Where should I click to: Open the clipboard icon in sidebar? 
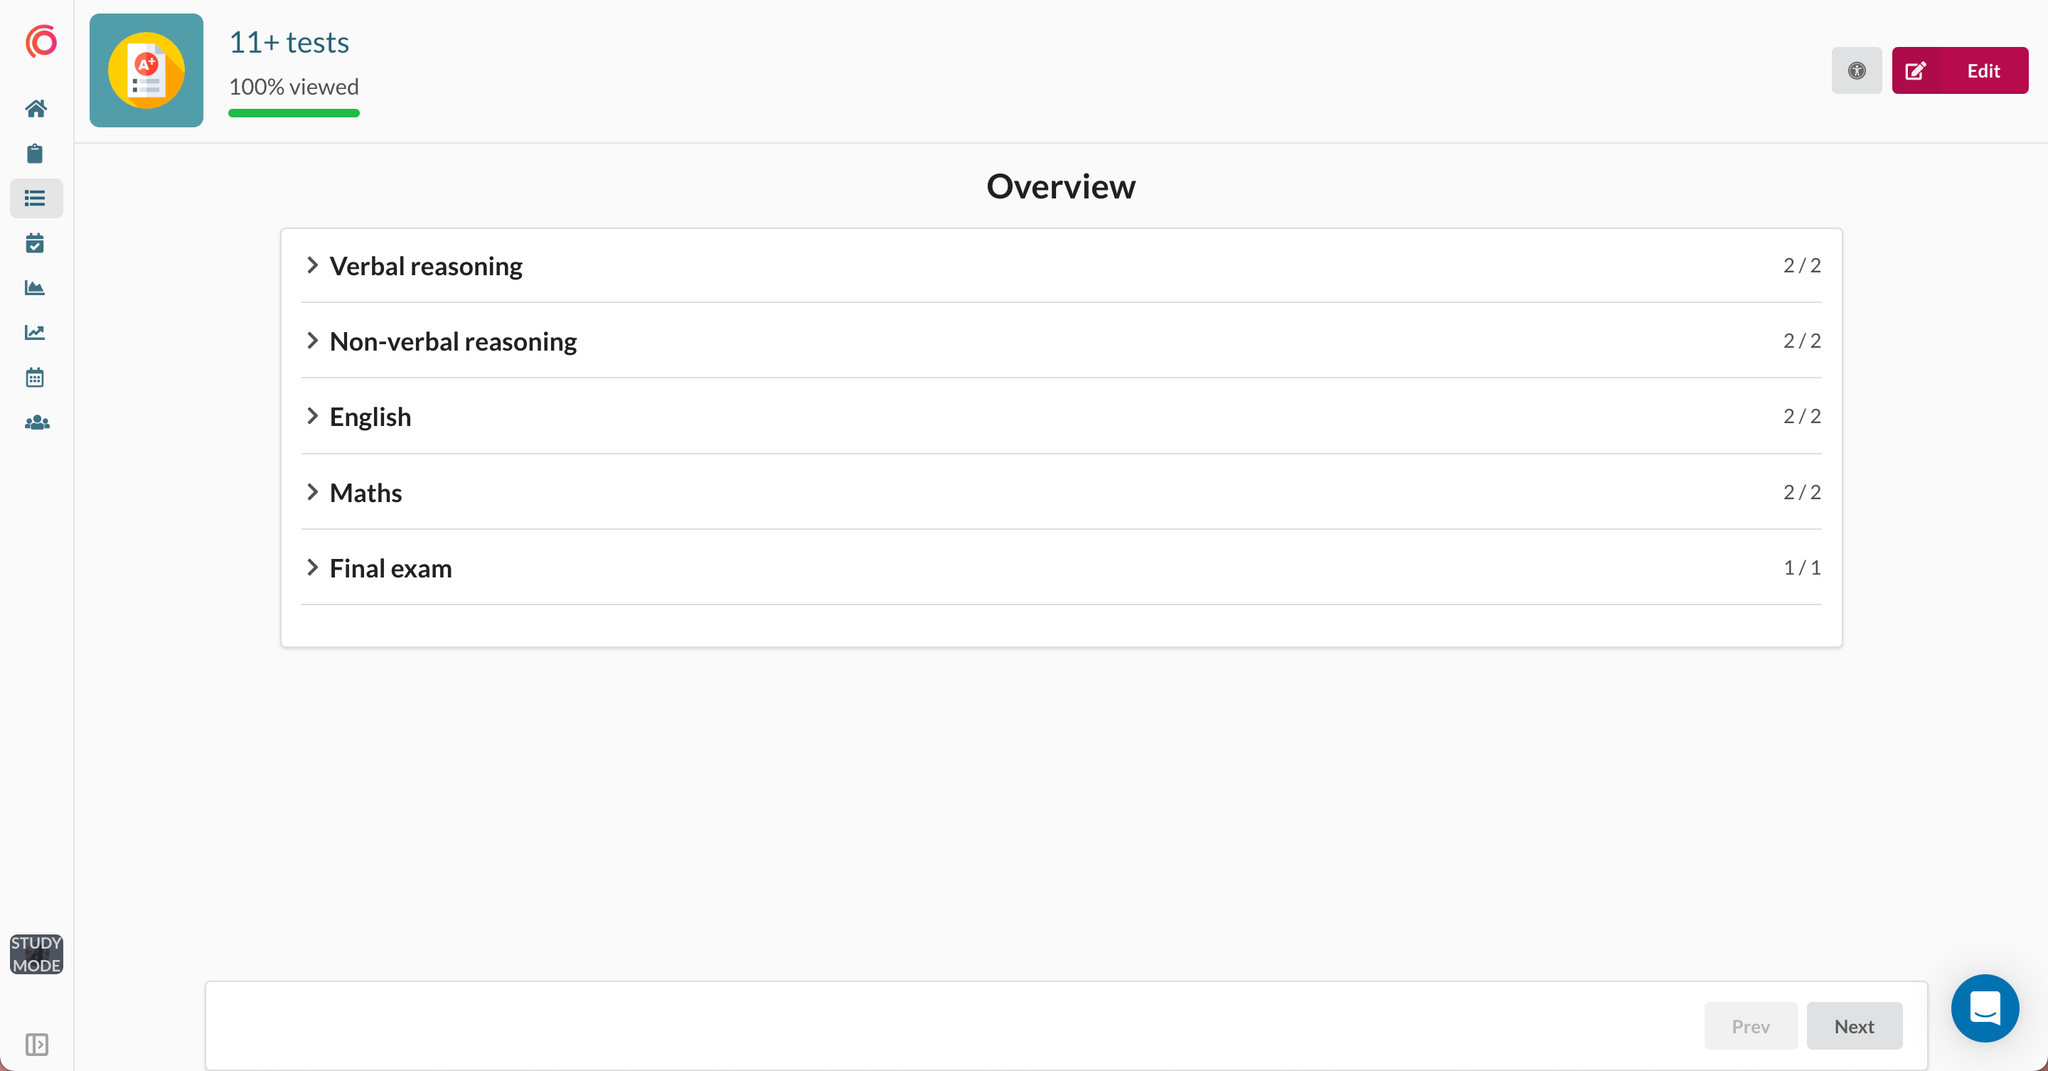(x=36, y=153)
